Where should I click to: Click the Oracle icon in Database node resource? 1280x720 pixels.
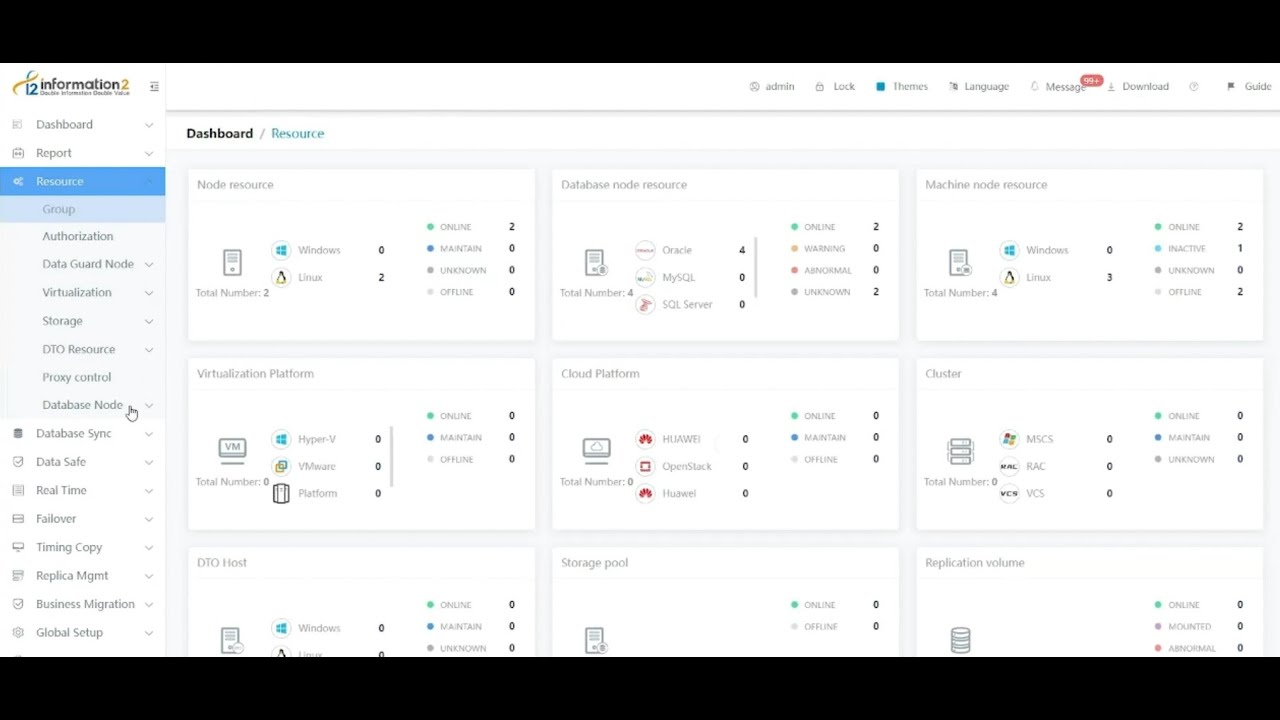(x=645, y=250)
